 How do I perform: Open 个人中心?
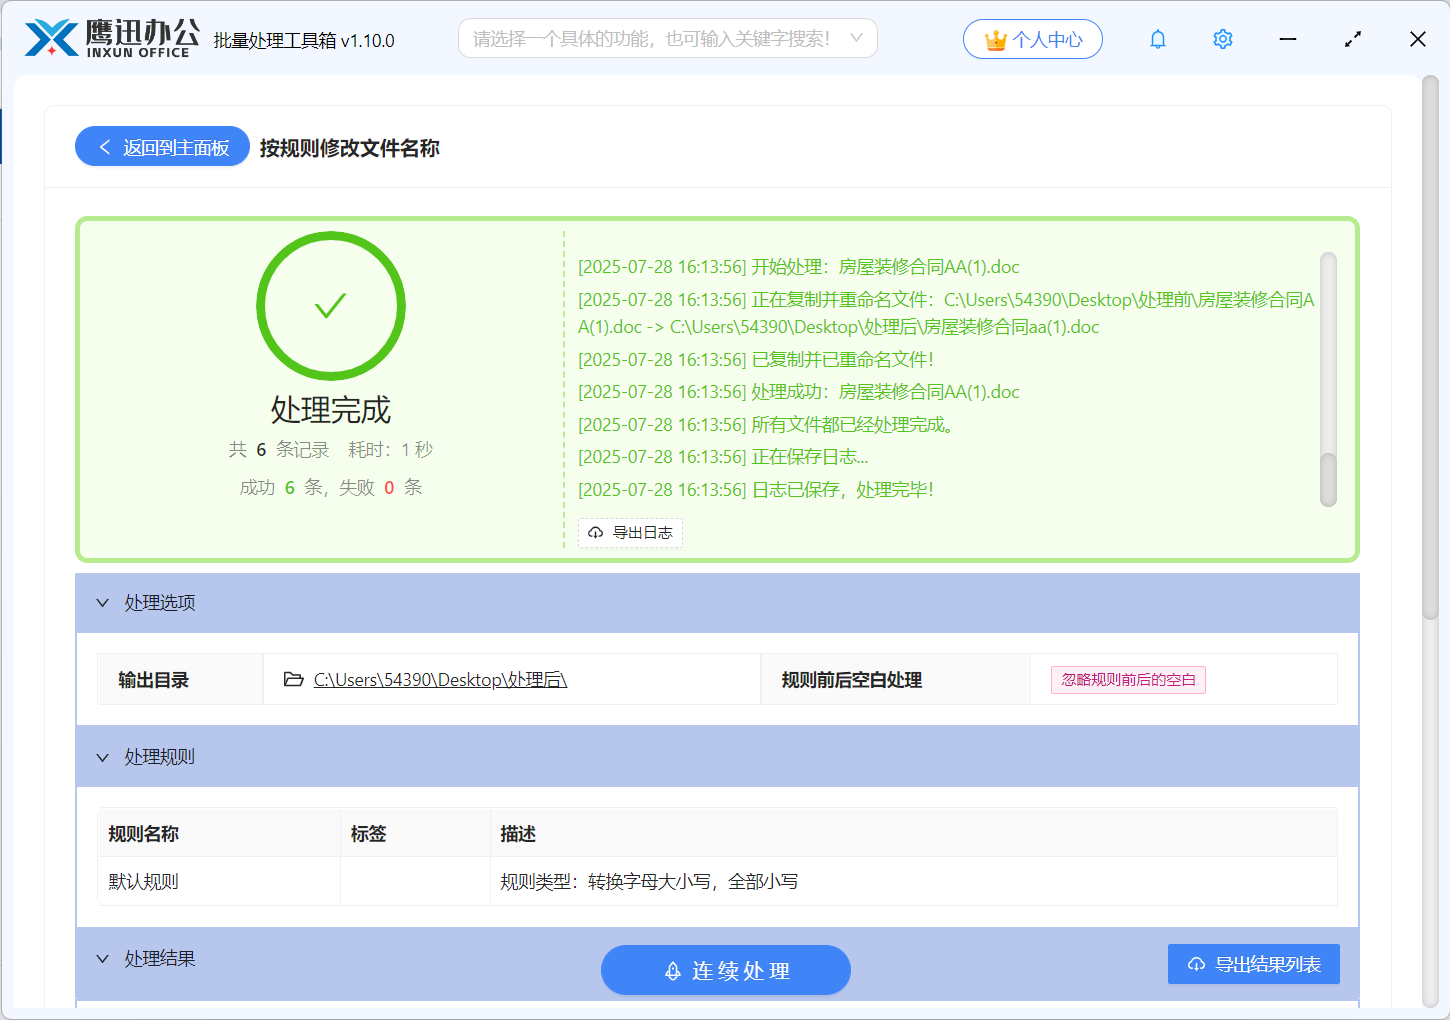pyautogui.click(x=1033, y=39)
